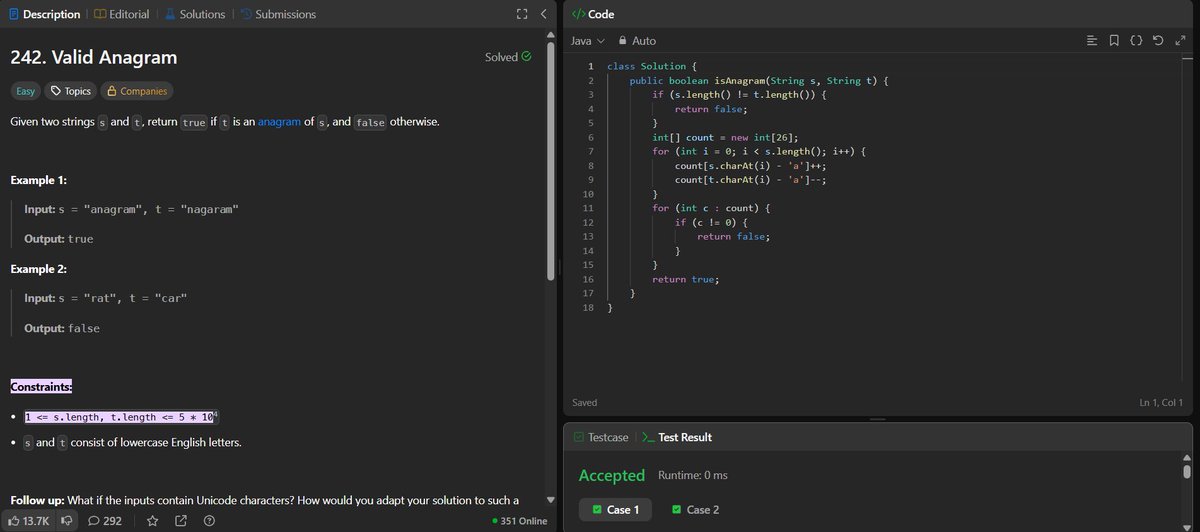Select the Case 2 result
This screenshot has width=1200, height=532.
[696, 510]
